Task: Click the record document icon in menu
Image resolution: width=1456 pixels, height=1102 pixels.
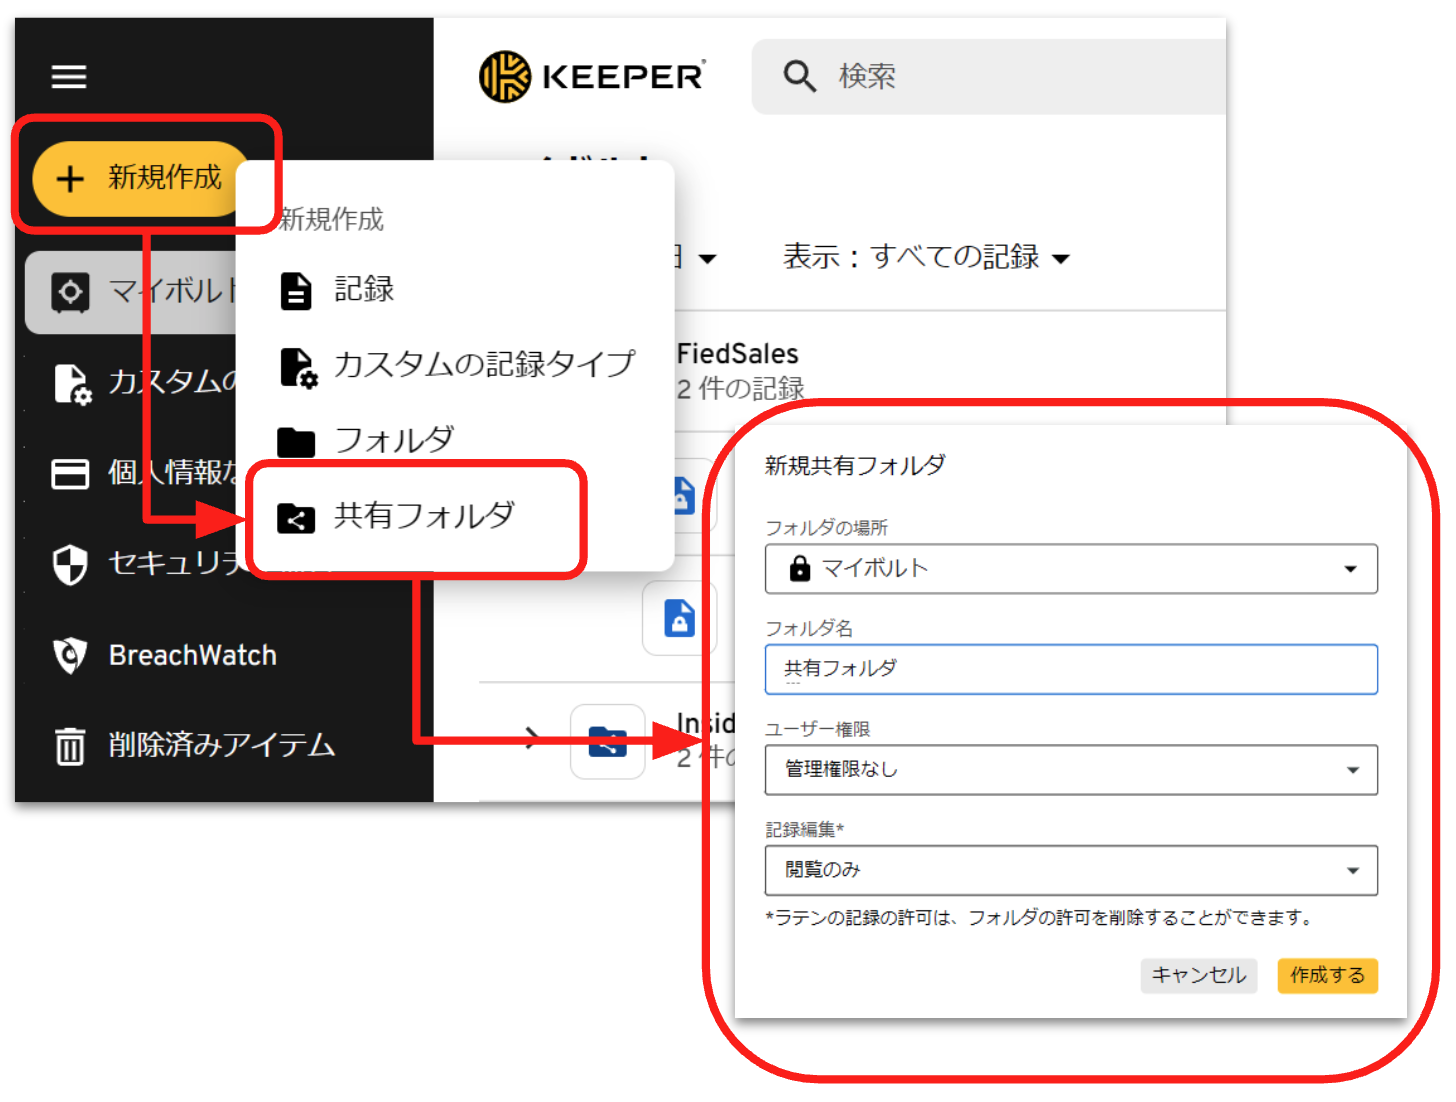Action: point(295,291)
